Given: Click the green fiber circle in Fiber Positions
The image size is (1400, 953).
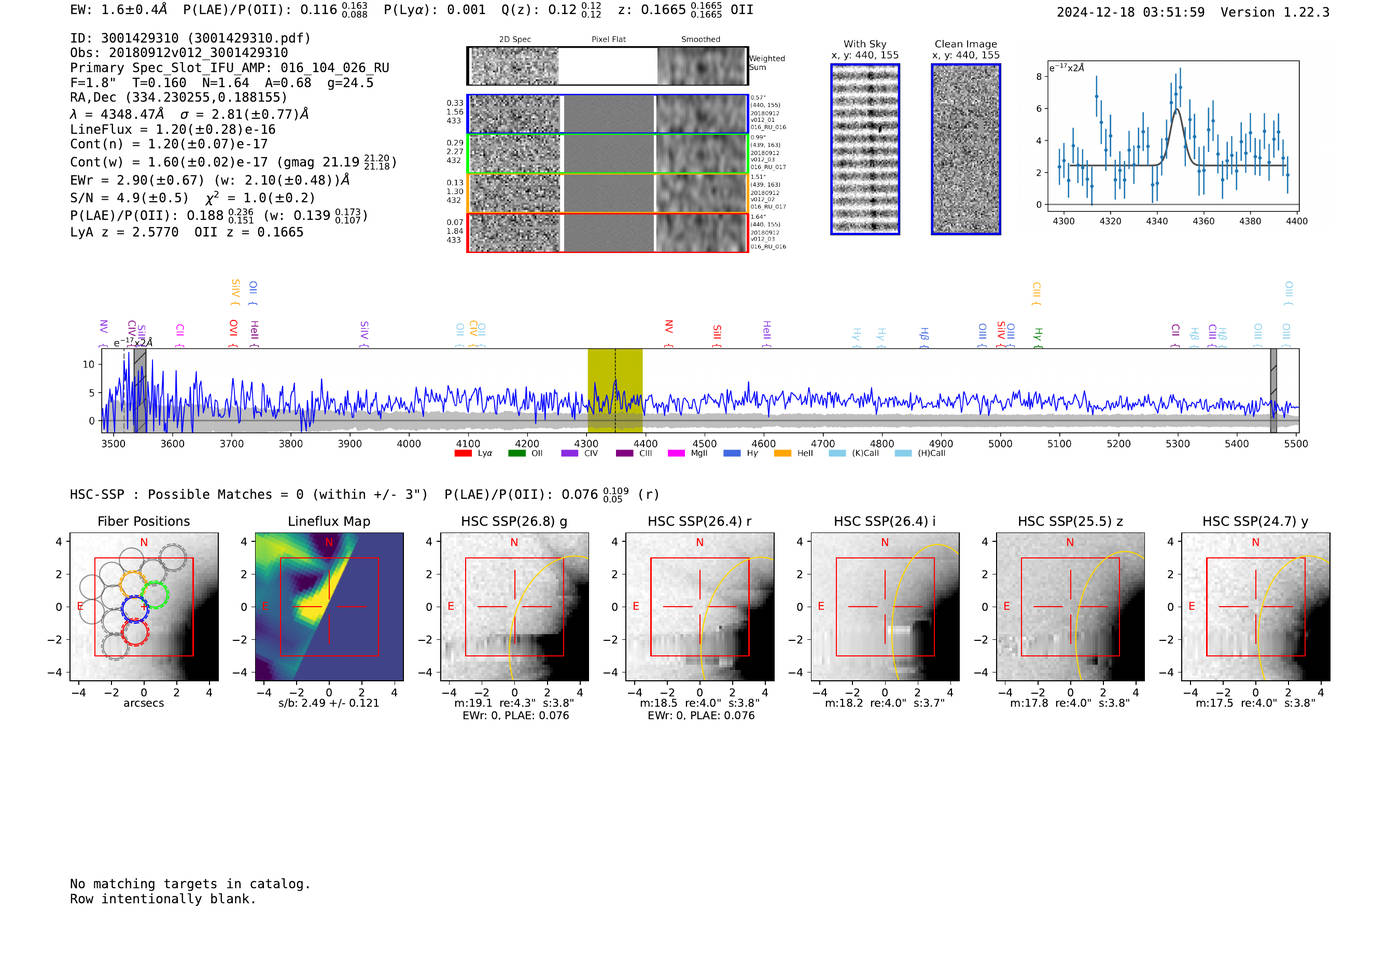Looking at the screenshot, I should 154,596.
